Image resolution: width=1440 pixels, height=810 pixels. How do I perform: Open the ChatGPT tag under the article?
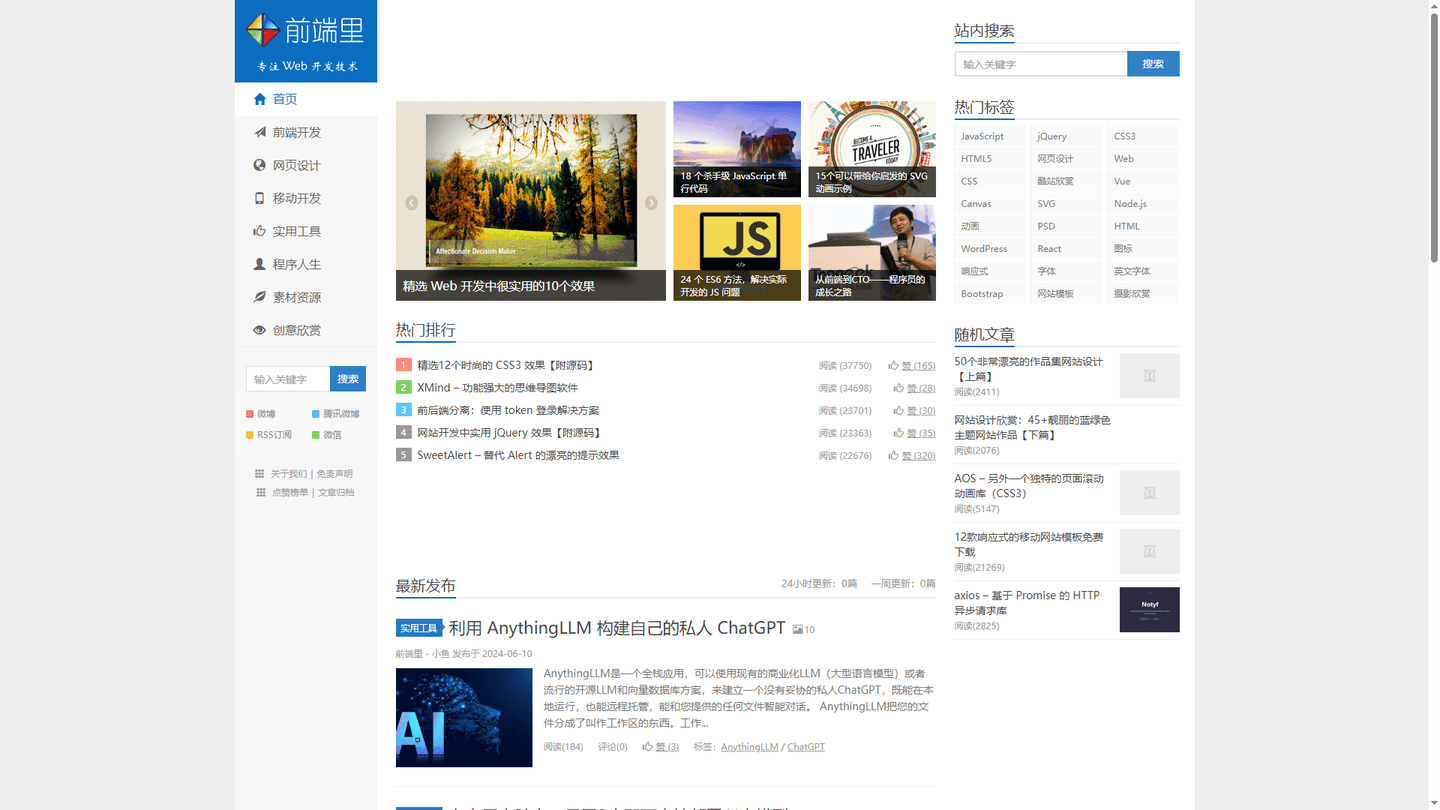[806, 747]
